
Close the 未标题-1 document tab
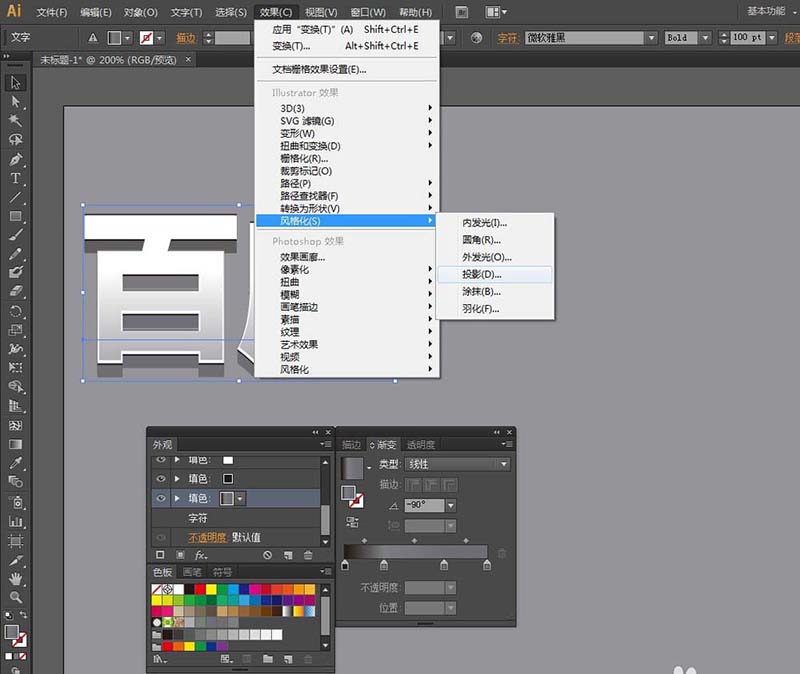click(188, 60)
